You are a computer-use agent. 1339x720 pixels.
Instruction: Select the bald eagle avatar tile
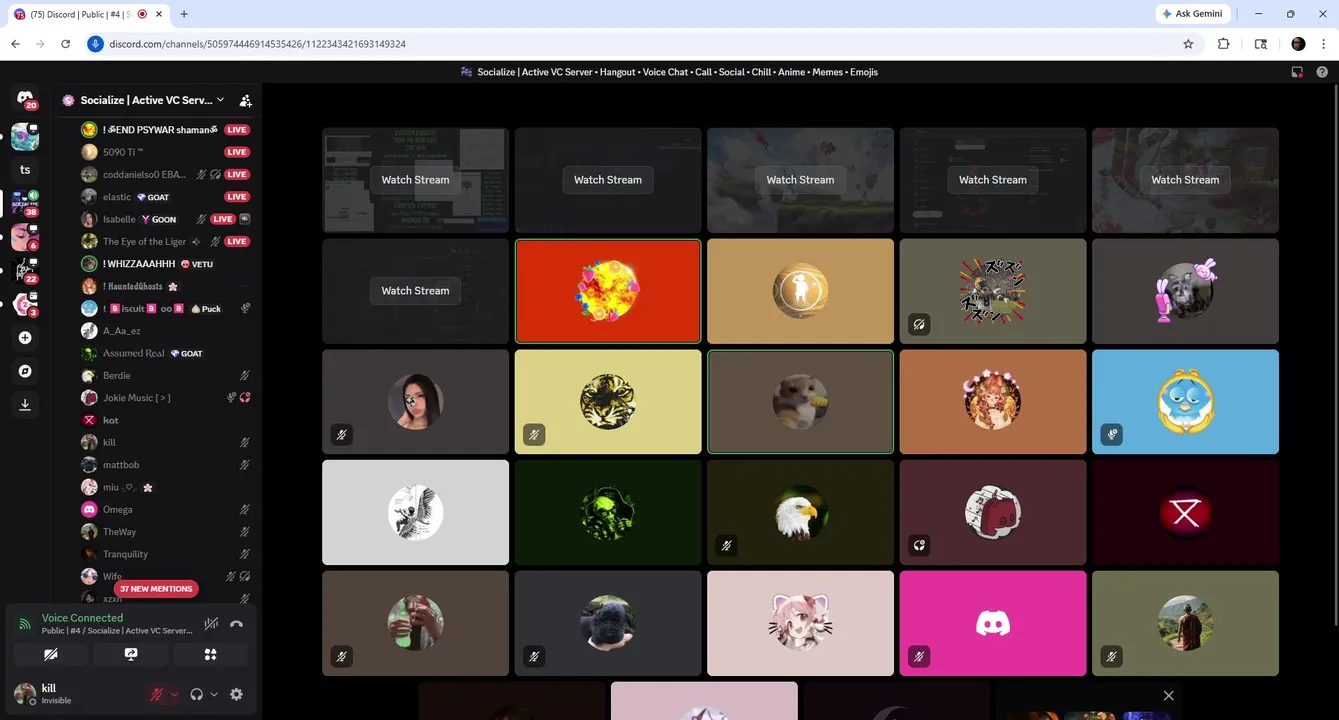pyautogui.click(x=800, y=512)
